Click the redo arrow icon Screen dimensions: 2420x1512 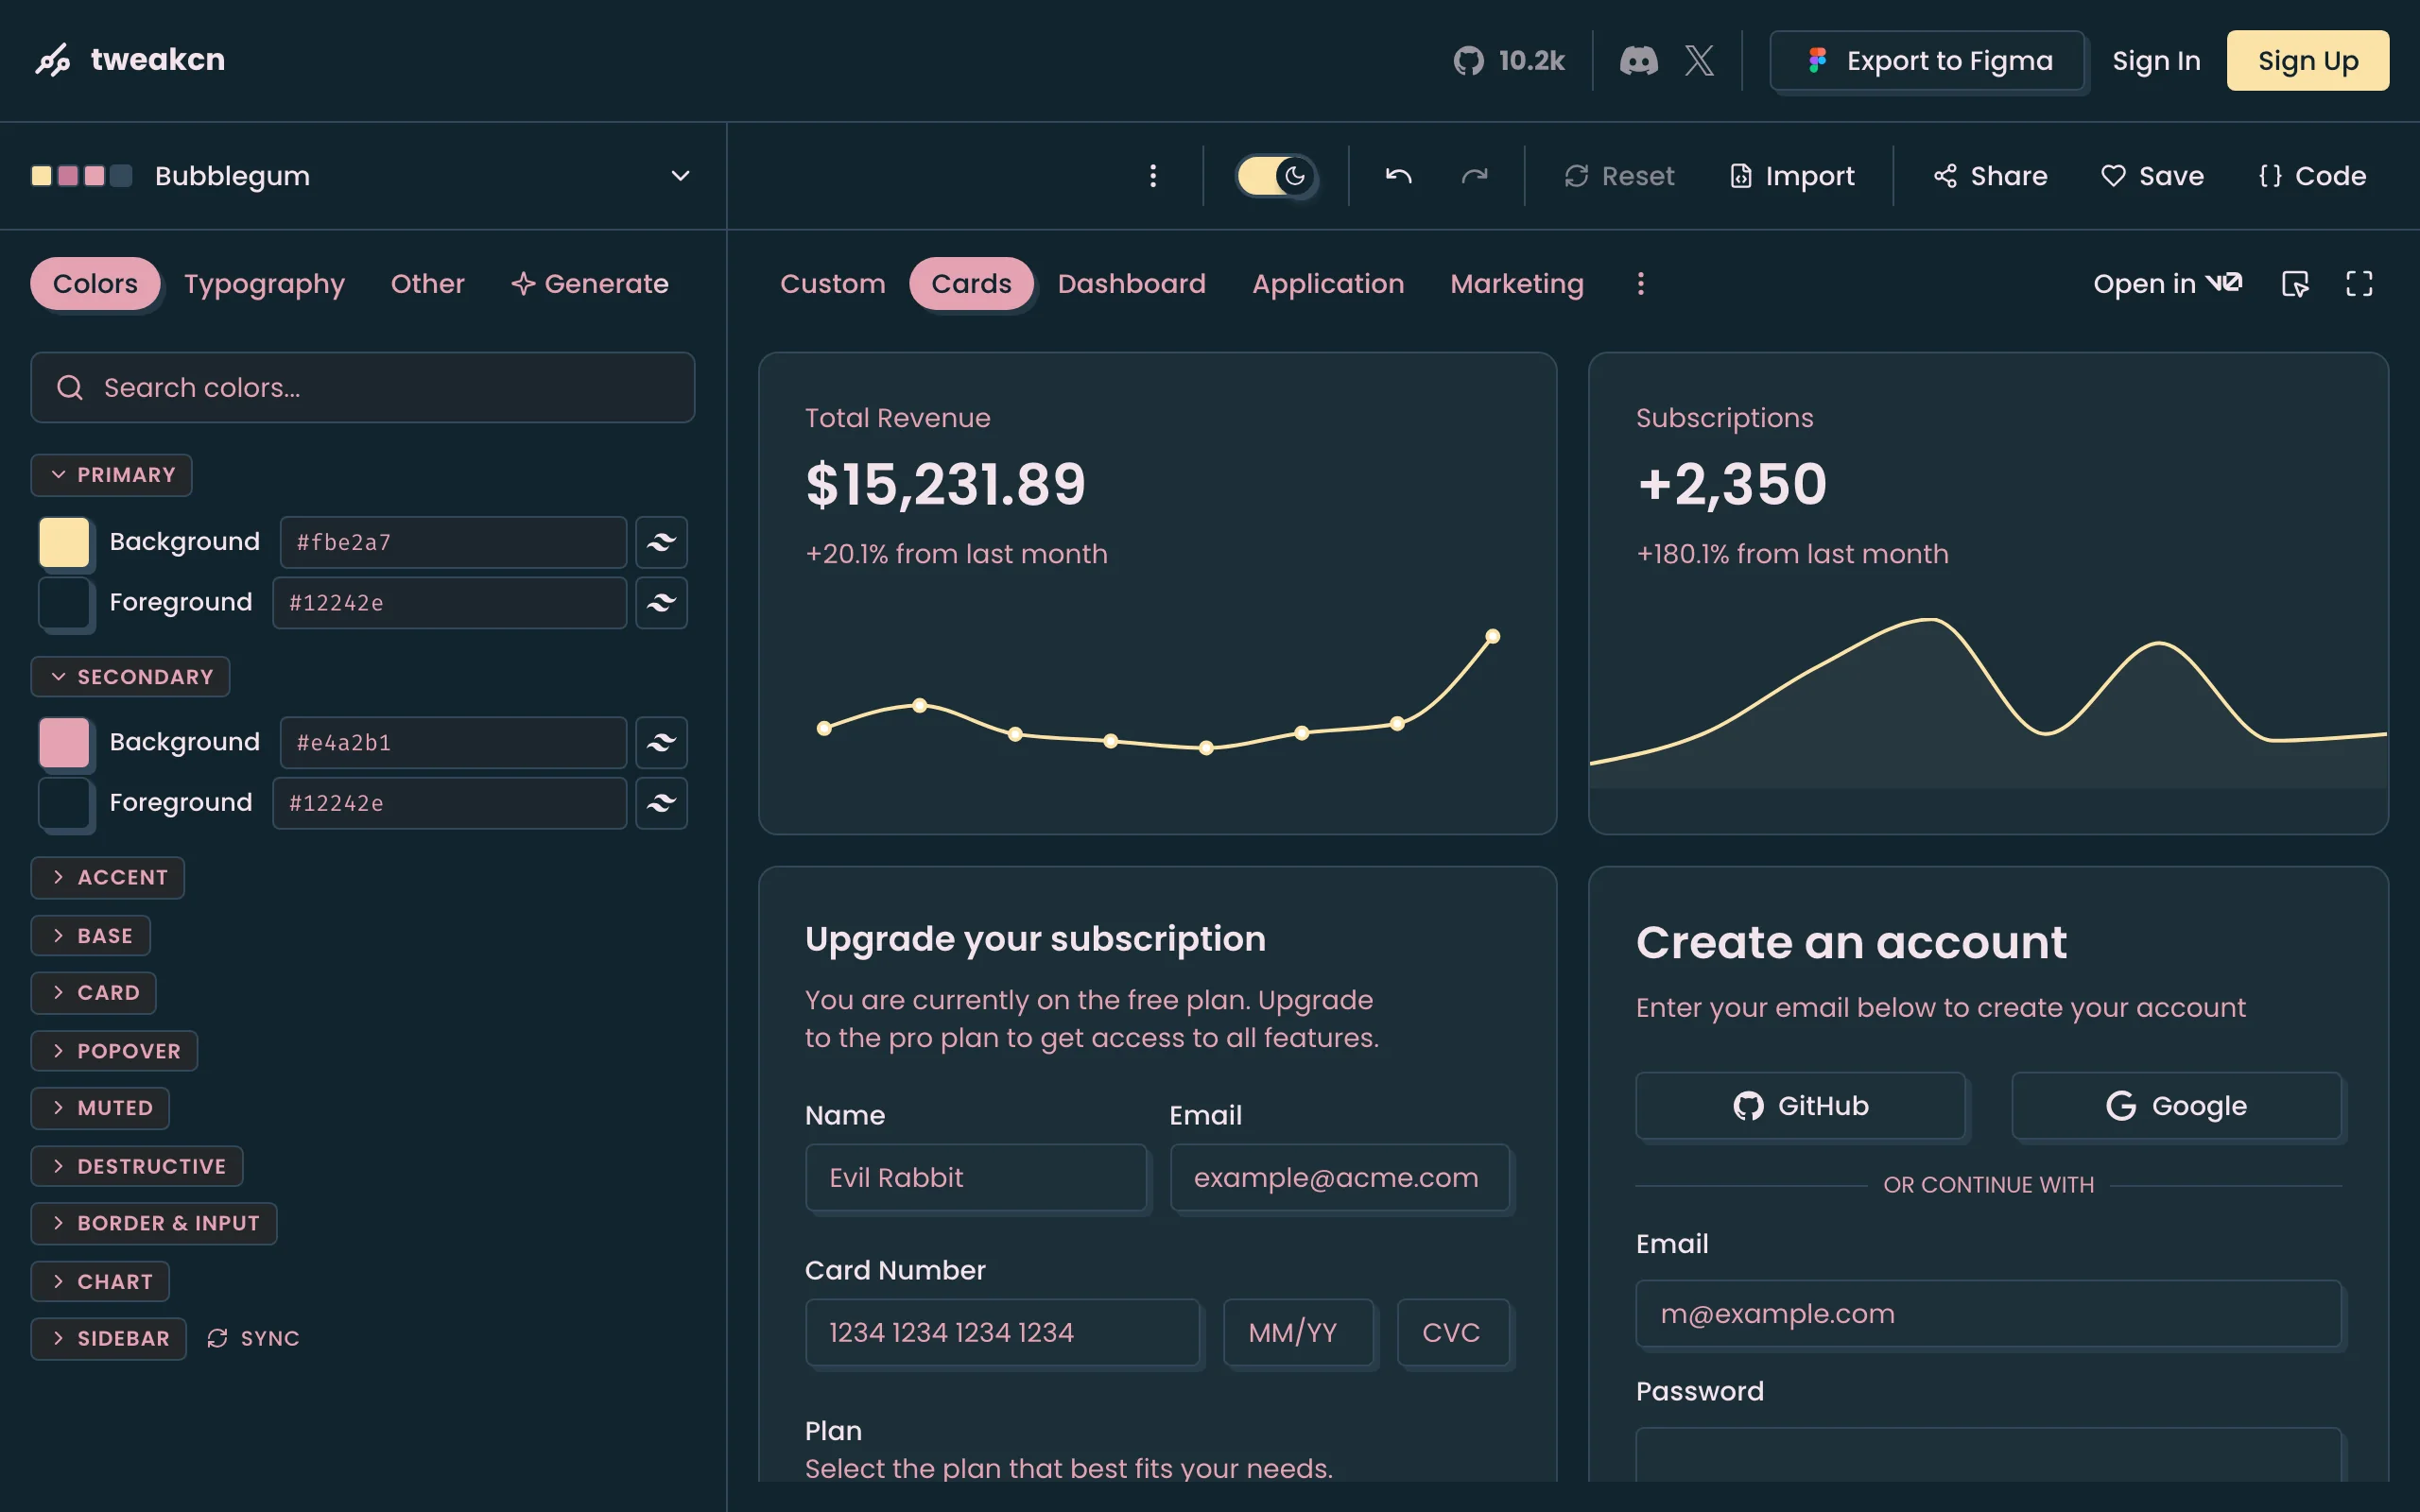click(1474, 176)
